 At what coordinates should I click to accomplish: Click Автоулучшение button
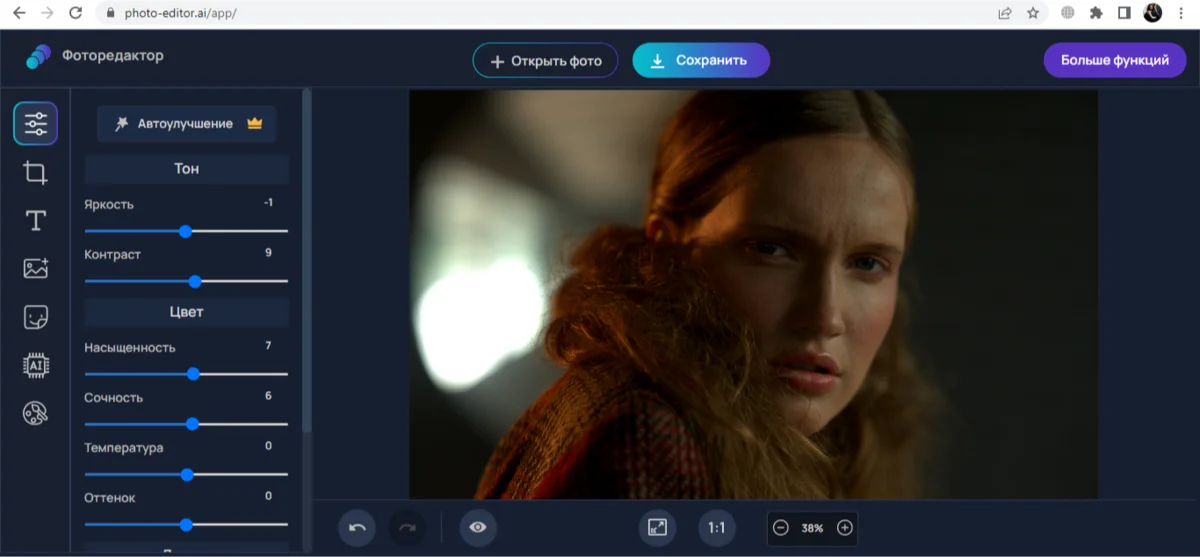tap(187, 124)
